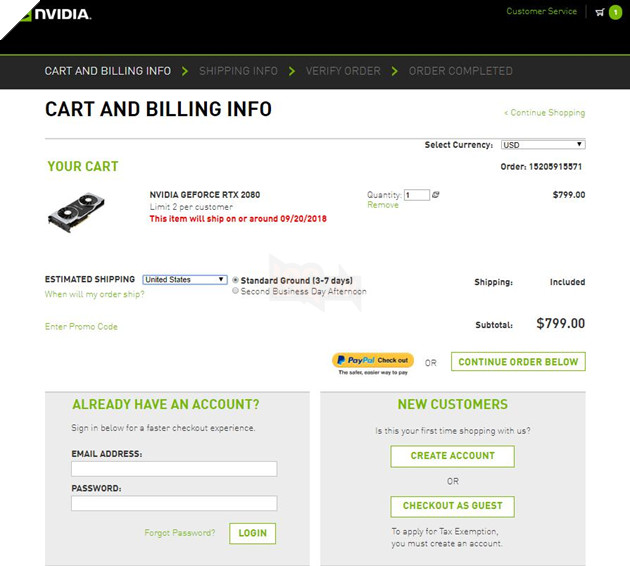The width and height of the screenshot is (630, 566).
Task: Click the Continue Order Below button
Action: tap(518, 362)
